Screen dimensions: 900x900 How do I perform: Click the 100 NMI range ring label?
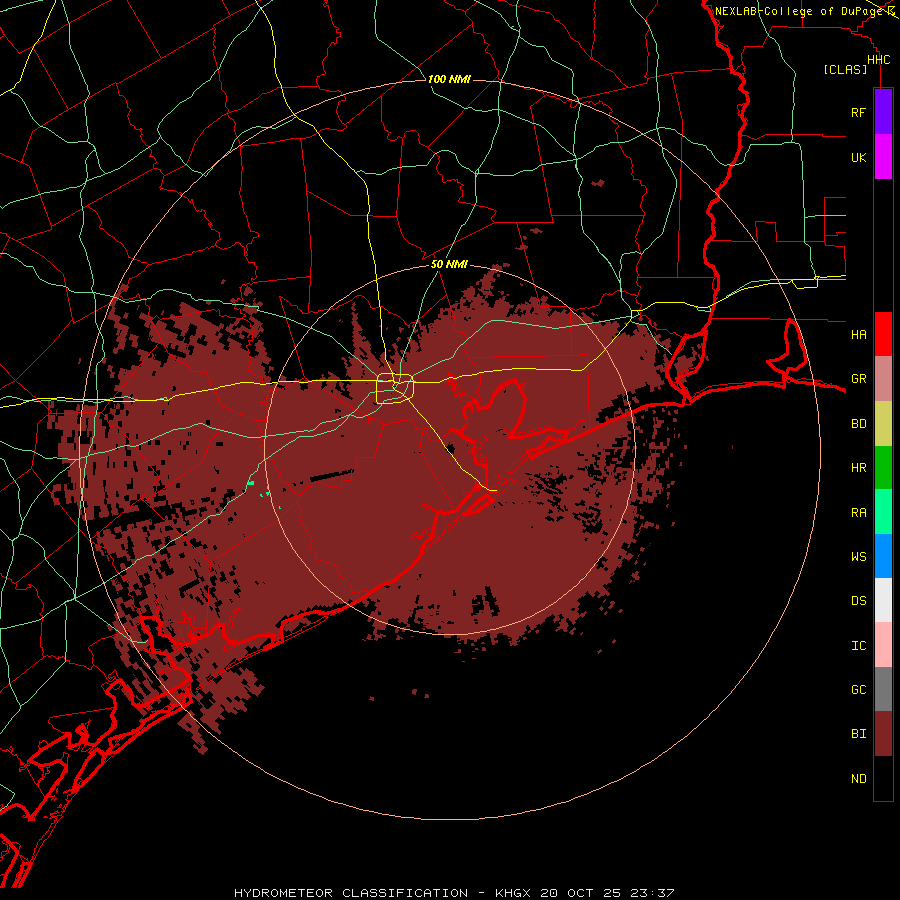click(449, 79)
